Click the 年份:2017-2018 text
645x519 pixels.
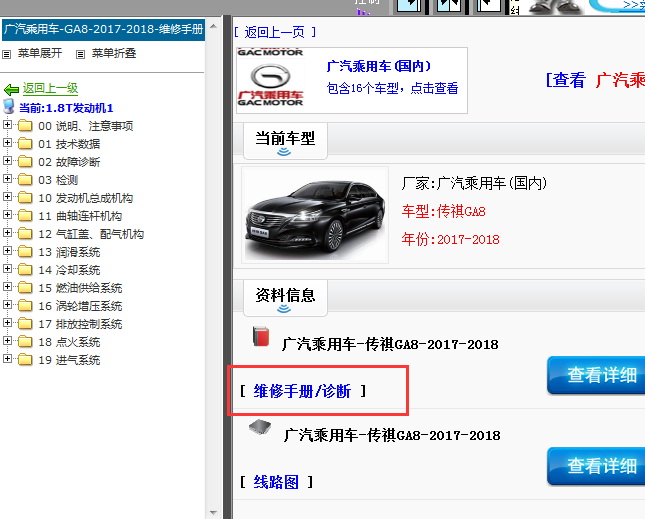point(450,239)
